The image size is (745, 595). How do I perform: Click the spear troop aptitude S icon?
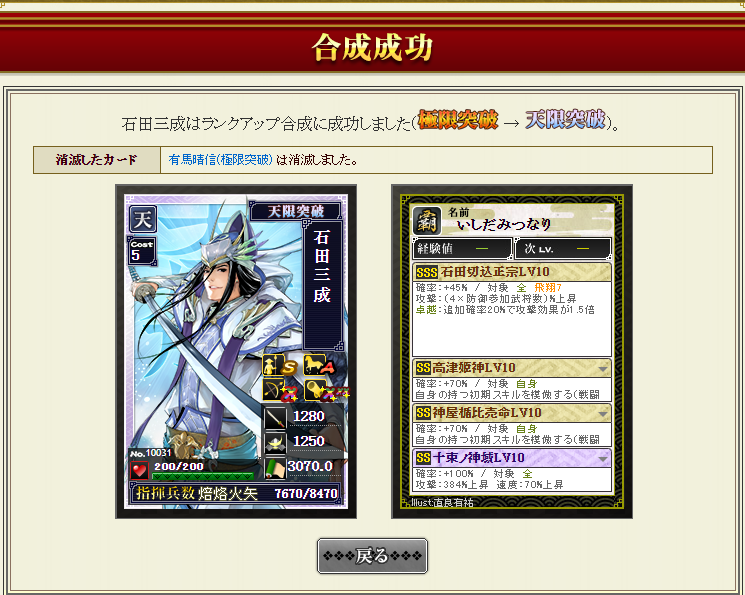[x=280, y=365]
